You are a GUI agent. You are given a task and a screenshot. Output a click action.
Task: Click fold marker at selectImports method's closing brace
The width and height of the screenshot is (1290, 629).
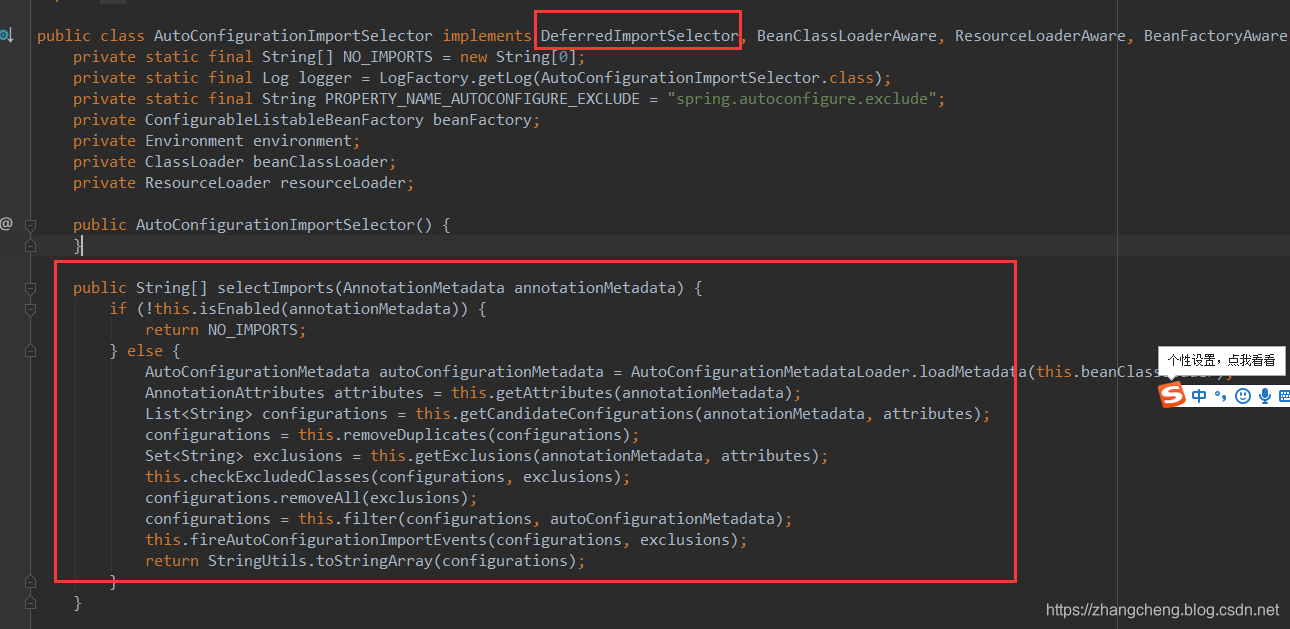(x=30, y=603)
